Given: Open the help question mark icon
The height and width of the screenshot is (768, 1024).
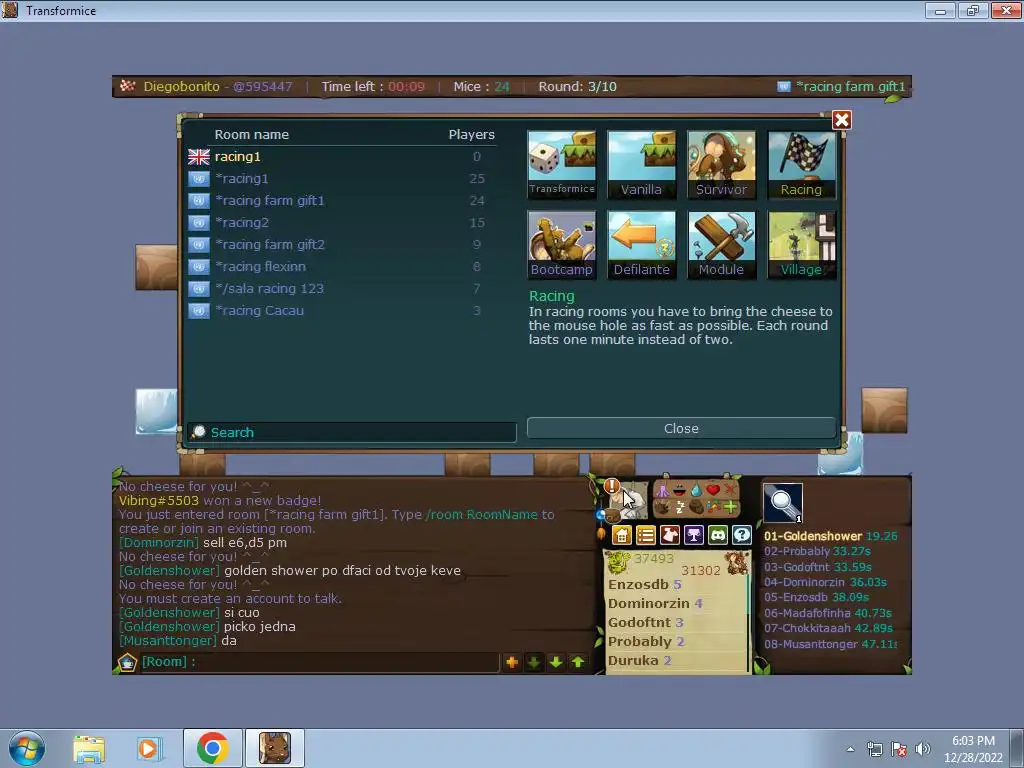Looking at the screenshot, I should point(742,536).
